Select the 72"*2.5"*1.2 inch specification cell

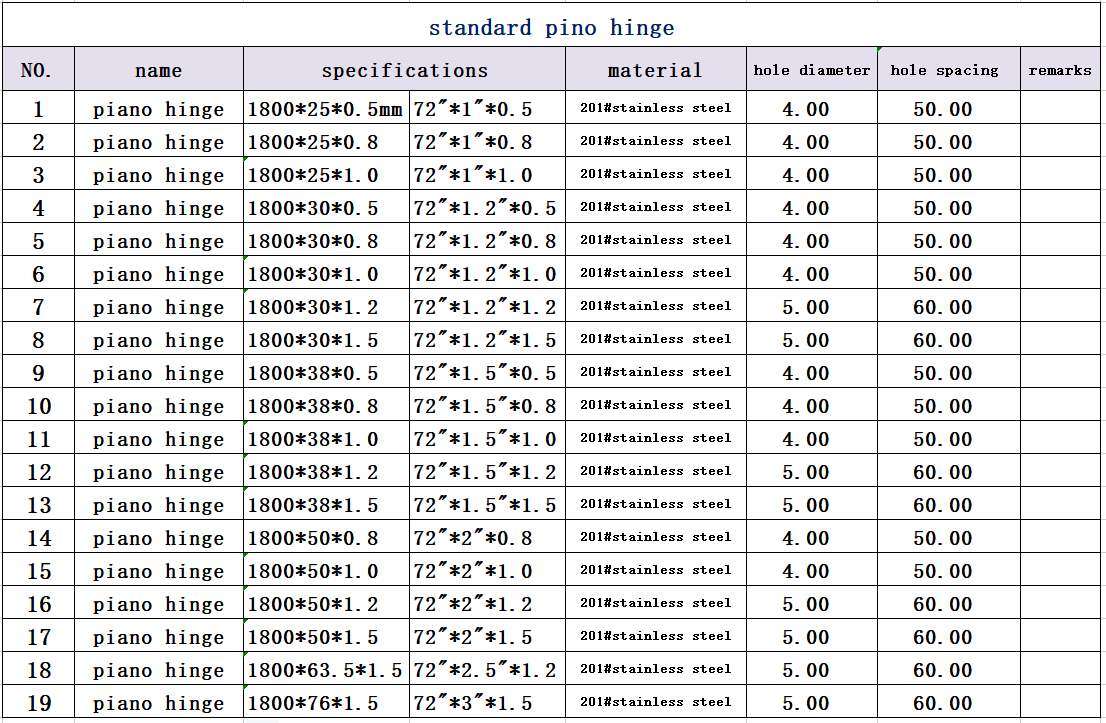486,670
